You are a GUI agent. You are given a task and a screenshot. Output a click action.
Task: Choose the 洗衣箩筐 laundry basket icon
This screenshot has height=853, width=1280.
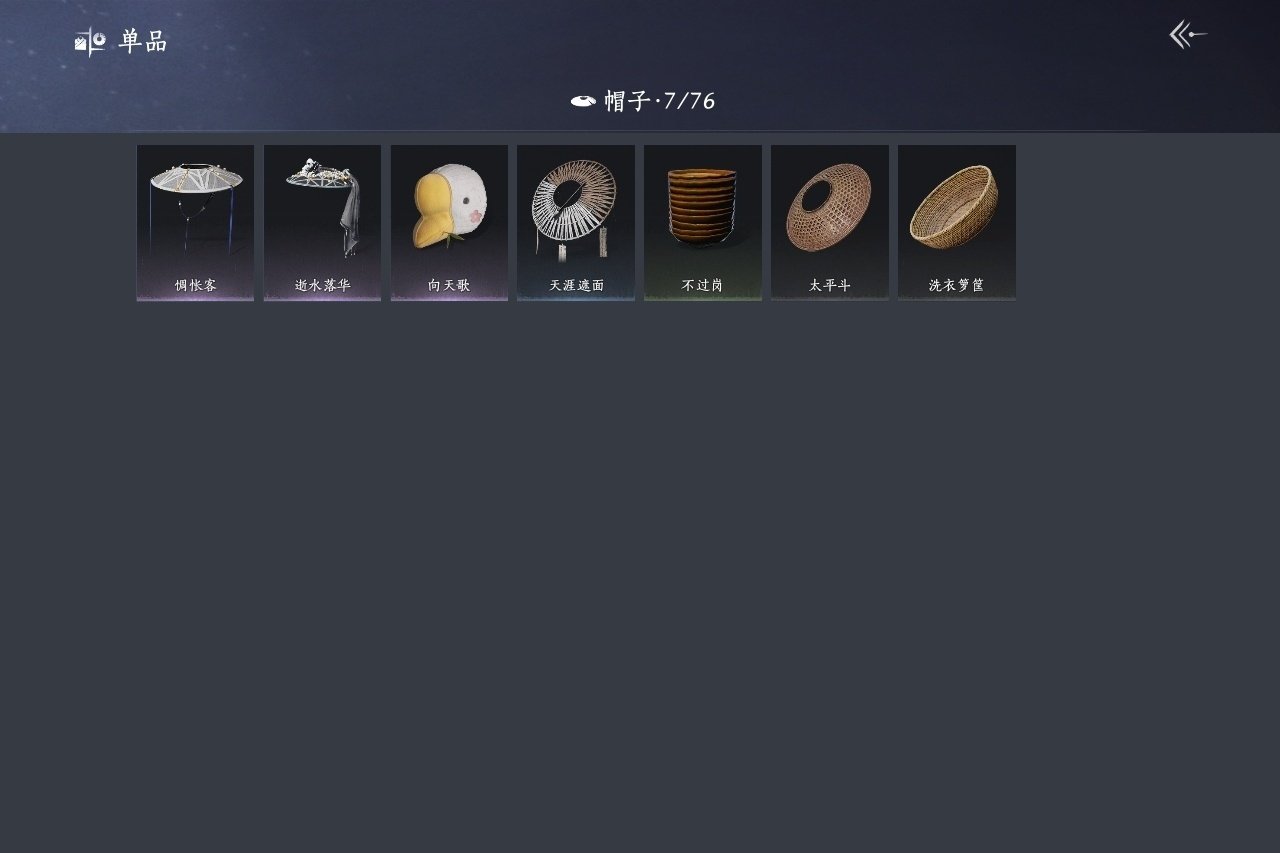point(954,207)
